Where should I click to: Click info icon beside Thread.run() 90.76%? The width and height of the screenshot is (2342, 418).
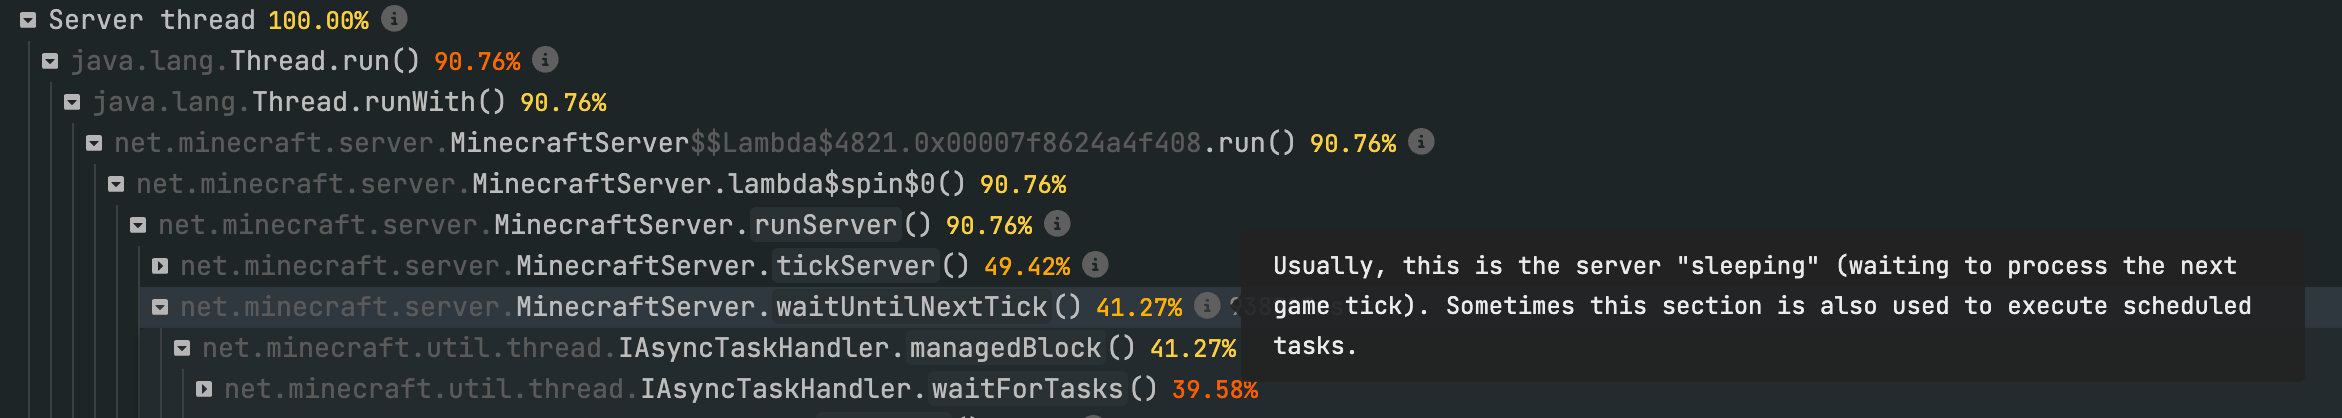point(545,60)
